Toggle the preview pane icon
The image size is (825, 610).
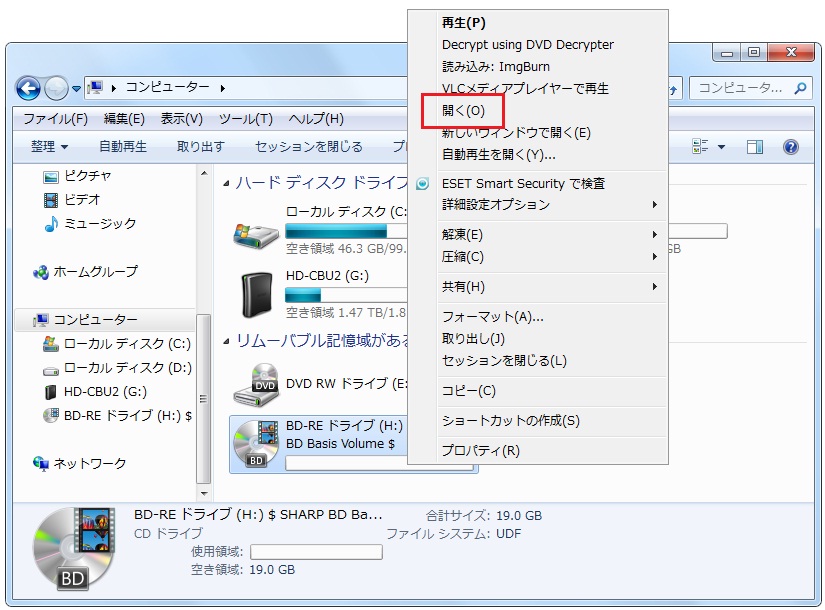755,147
